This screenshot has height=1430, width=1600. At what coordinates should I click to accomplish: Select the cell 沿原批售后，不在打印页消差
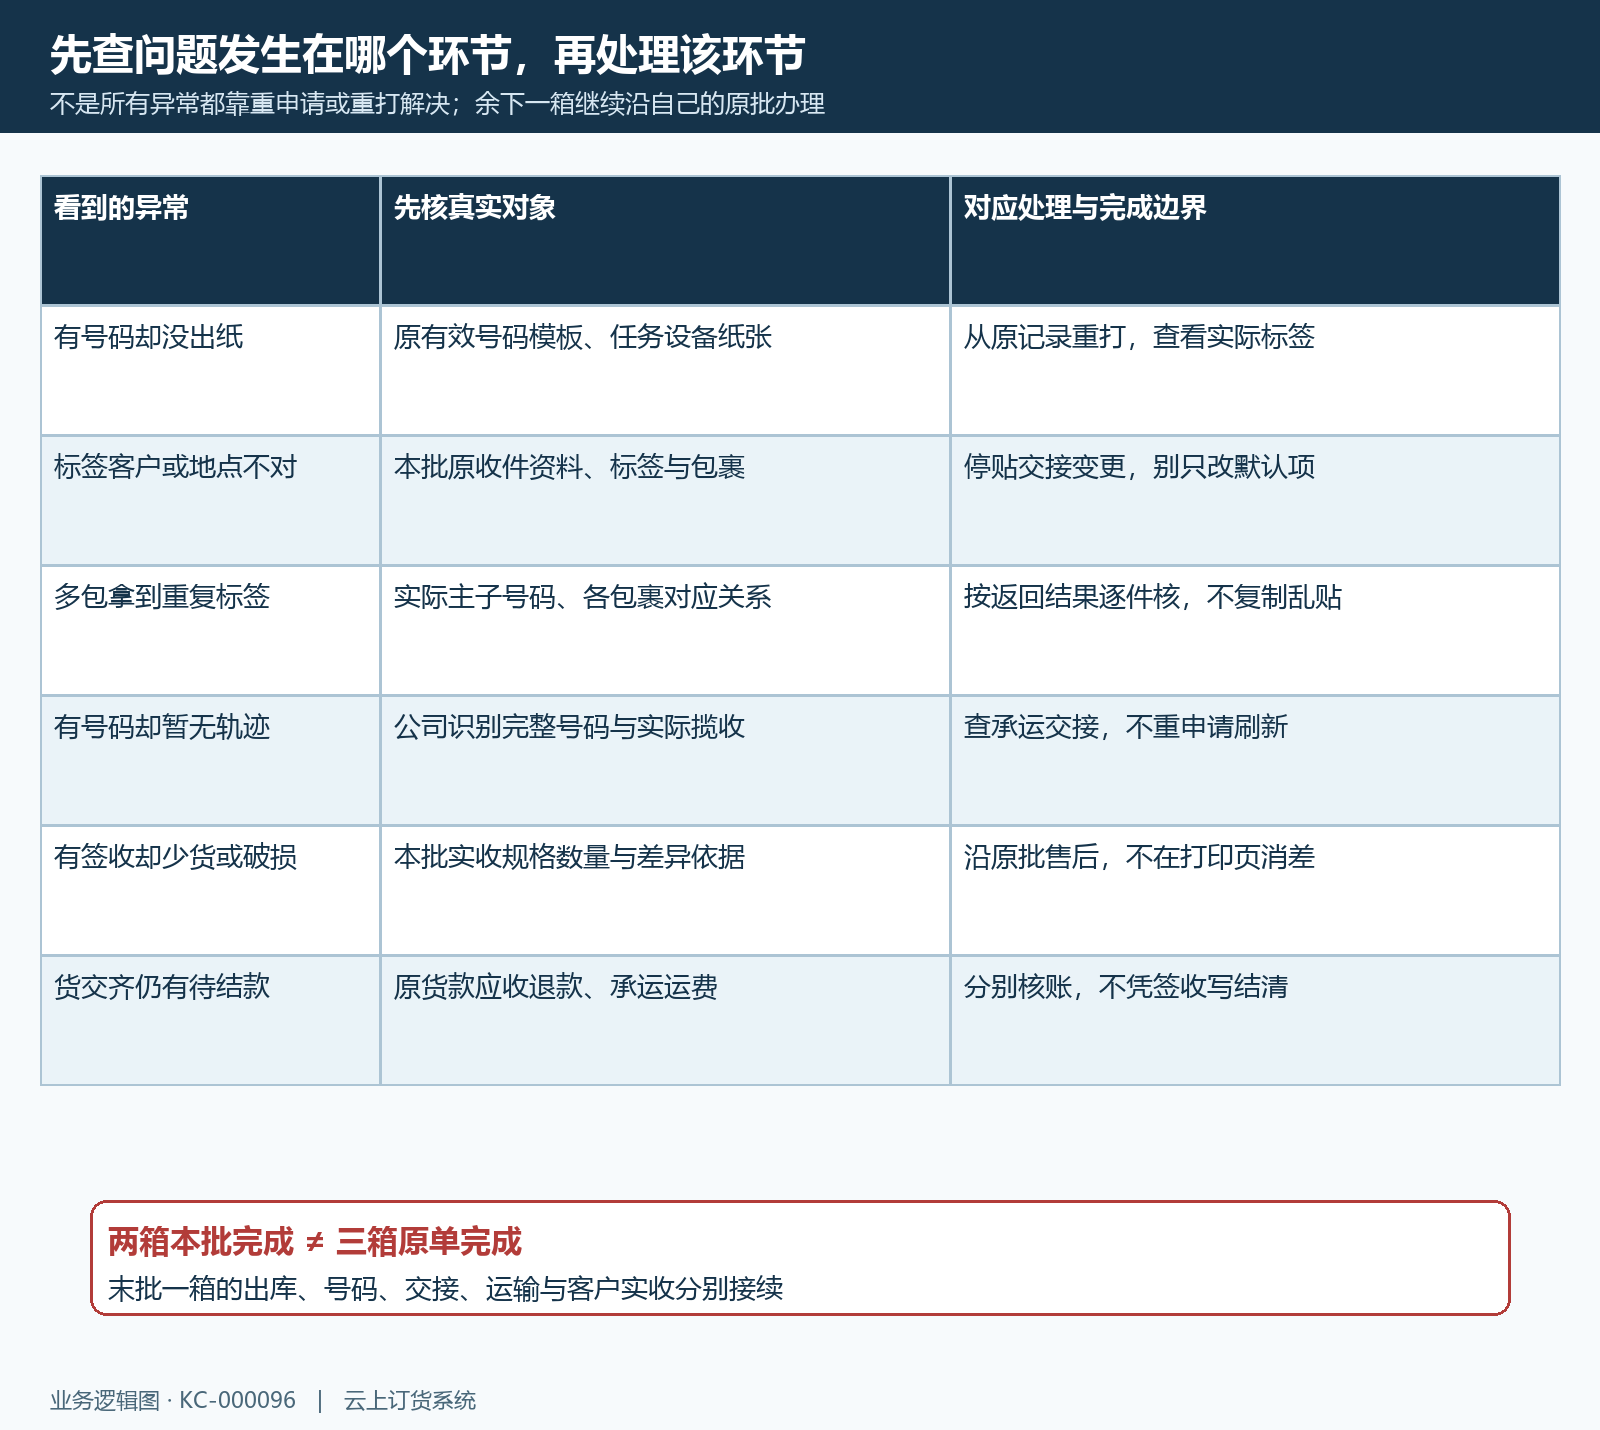[1255, 890]
